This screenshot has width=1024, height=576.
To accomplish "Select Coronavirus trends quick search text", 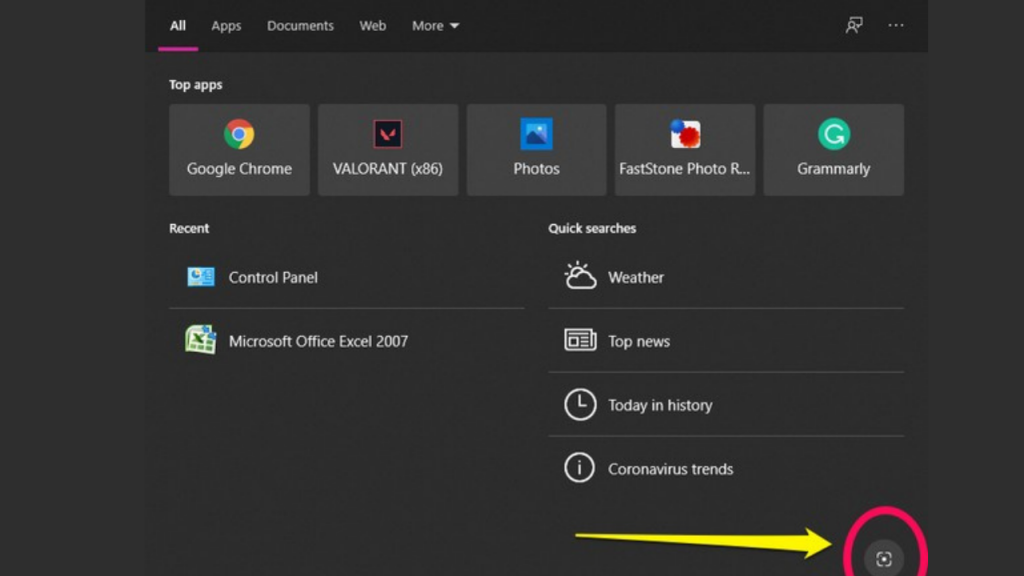I will coord(670,469).
